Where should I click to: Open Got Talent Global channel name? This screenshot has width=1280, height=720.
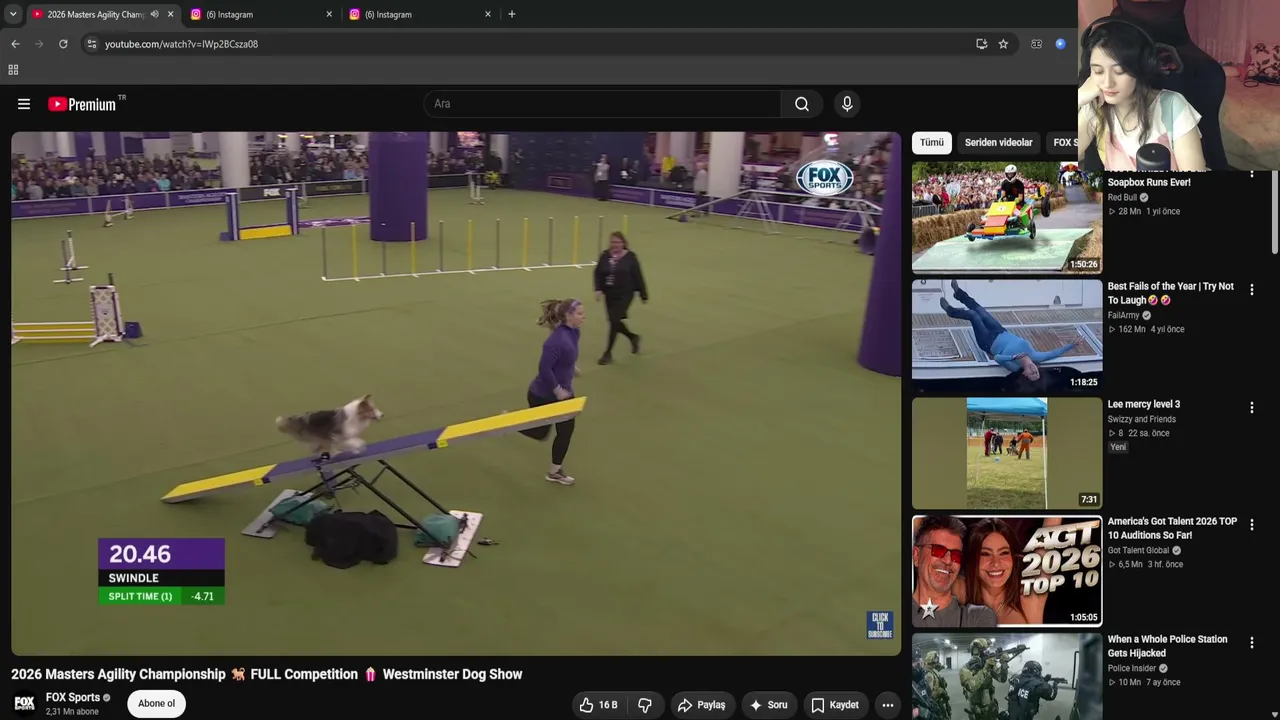(1138, 550)
